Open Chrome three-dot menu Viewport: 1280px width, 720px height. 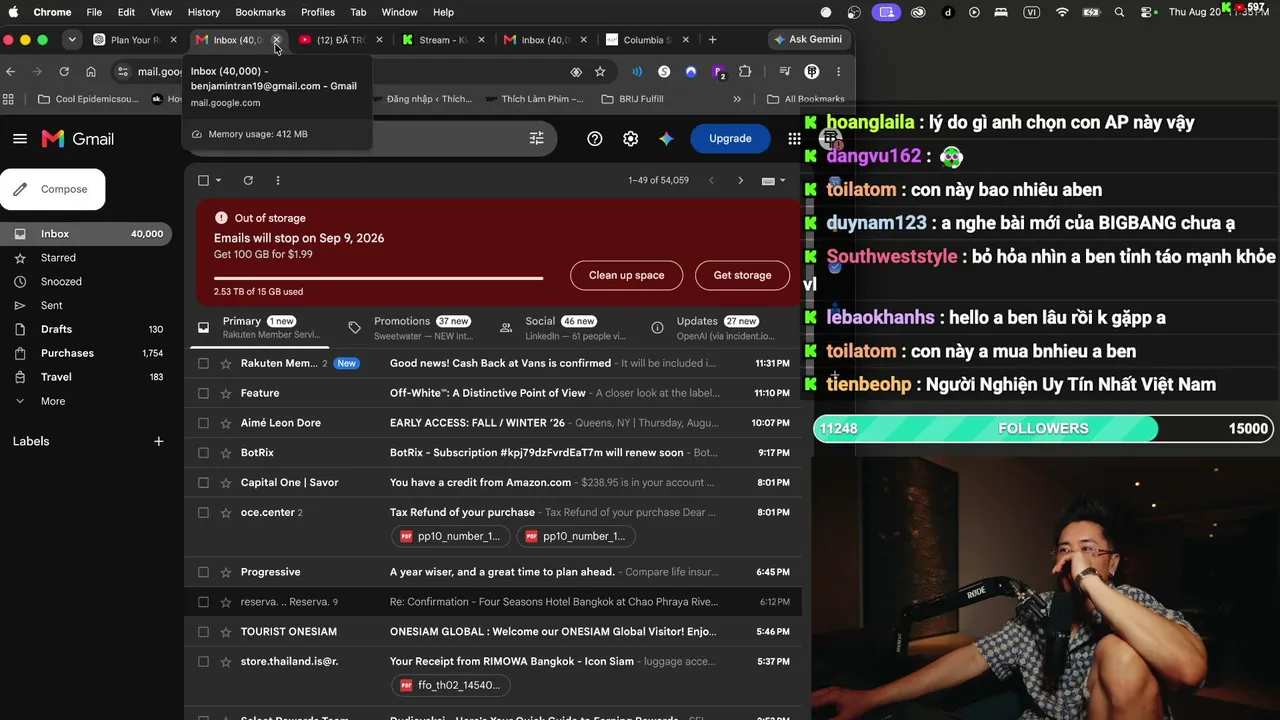(x=838, y=71)
